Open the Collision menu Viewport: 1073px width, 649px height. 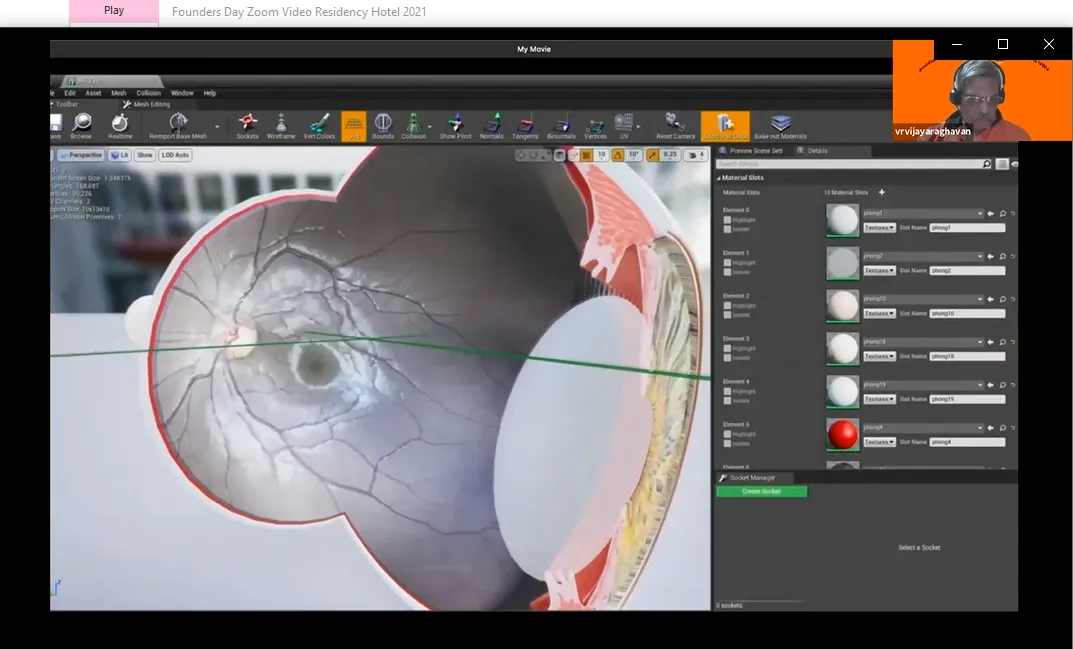(148, 93)
